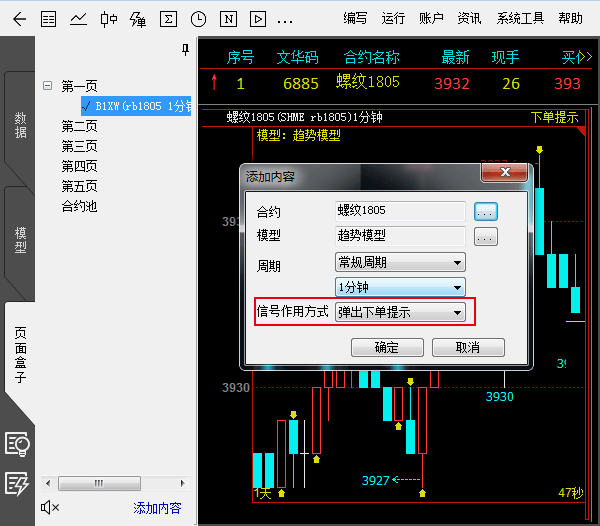Click the clock icon in the toolbar
This screenshot has width=600, height=526.
tap(198, 18)
